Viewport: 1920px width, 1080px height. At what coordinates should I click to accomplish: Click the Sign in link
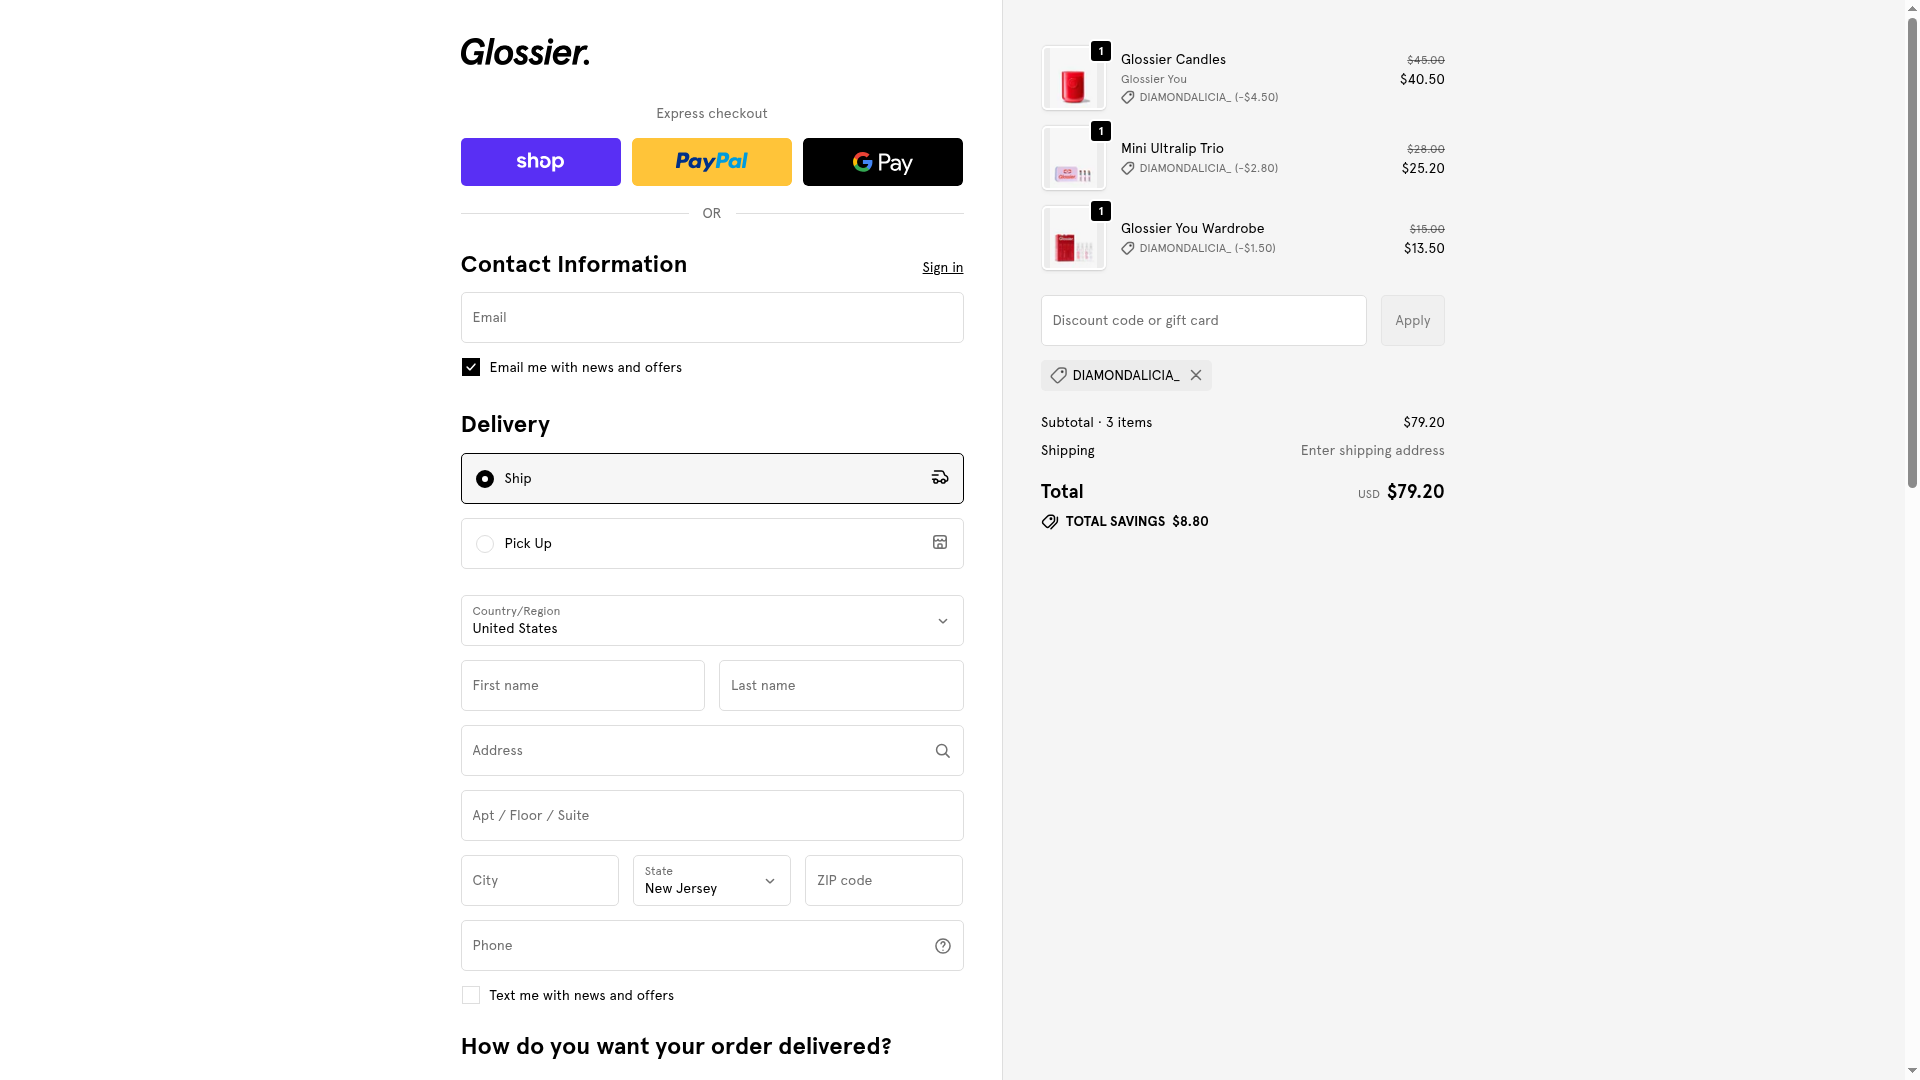point(942,267)
